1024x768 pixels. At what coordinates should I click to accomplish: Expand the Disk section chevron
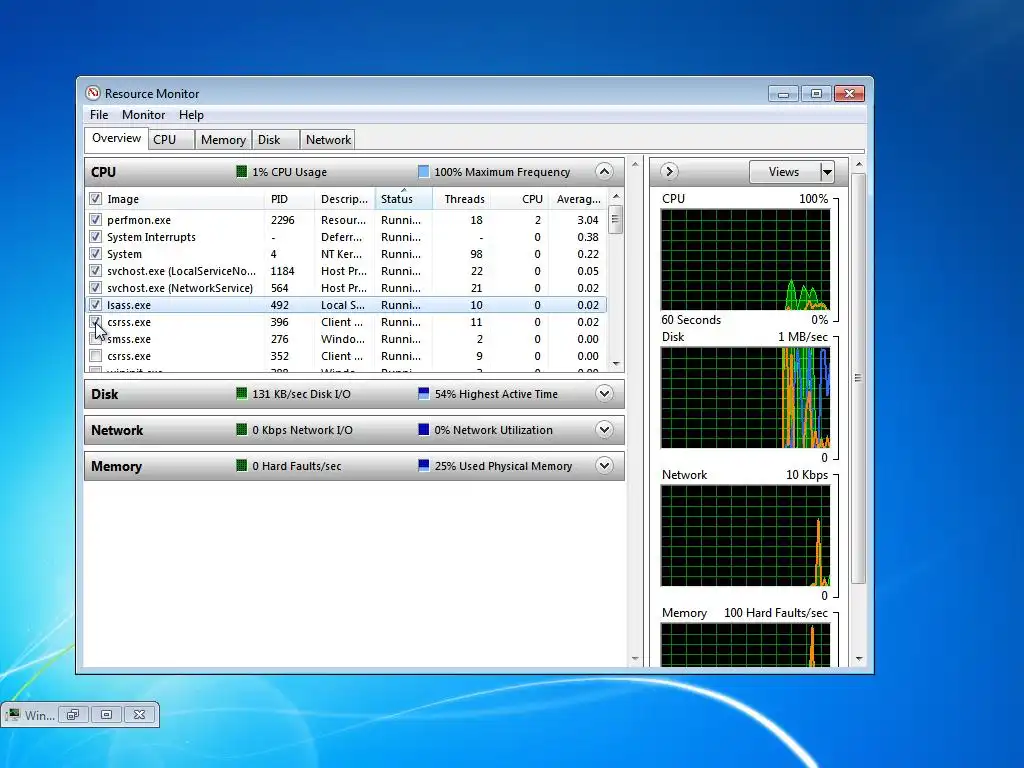[x=604, y=394]
